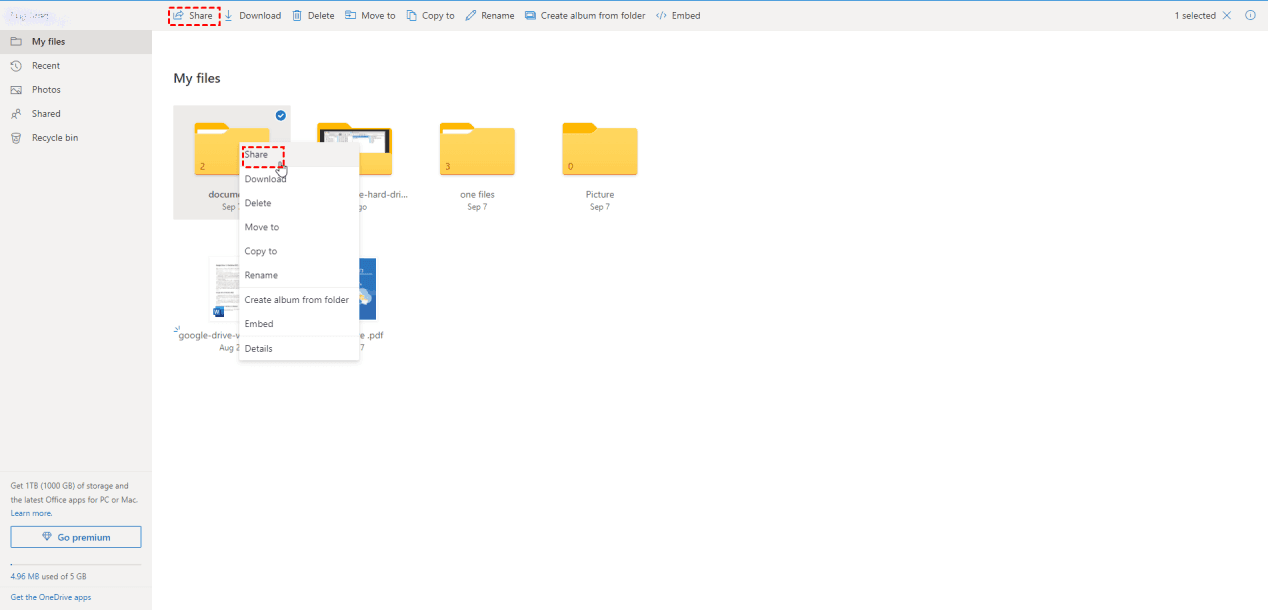Click the Share icon in top toolbar
The width and height of the screenshot is (1268, 610).
[x=178, y=16]
